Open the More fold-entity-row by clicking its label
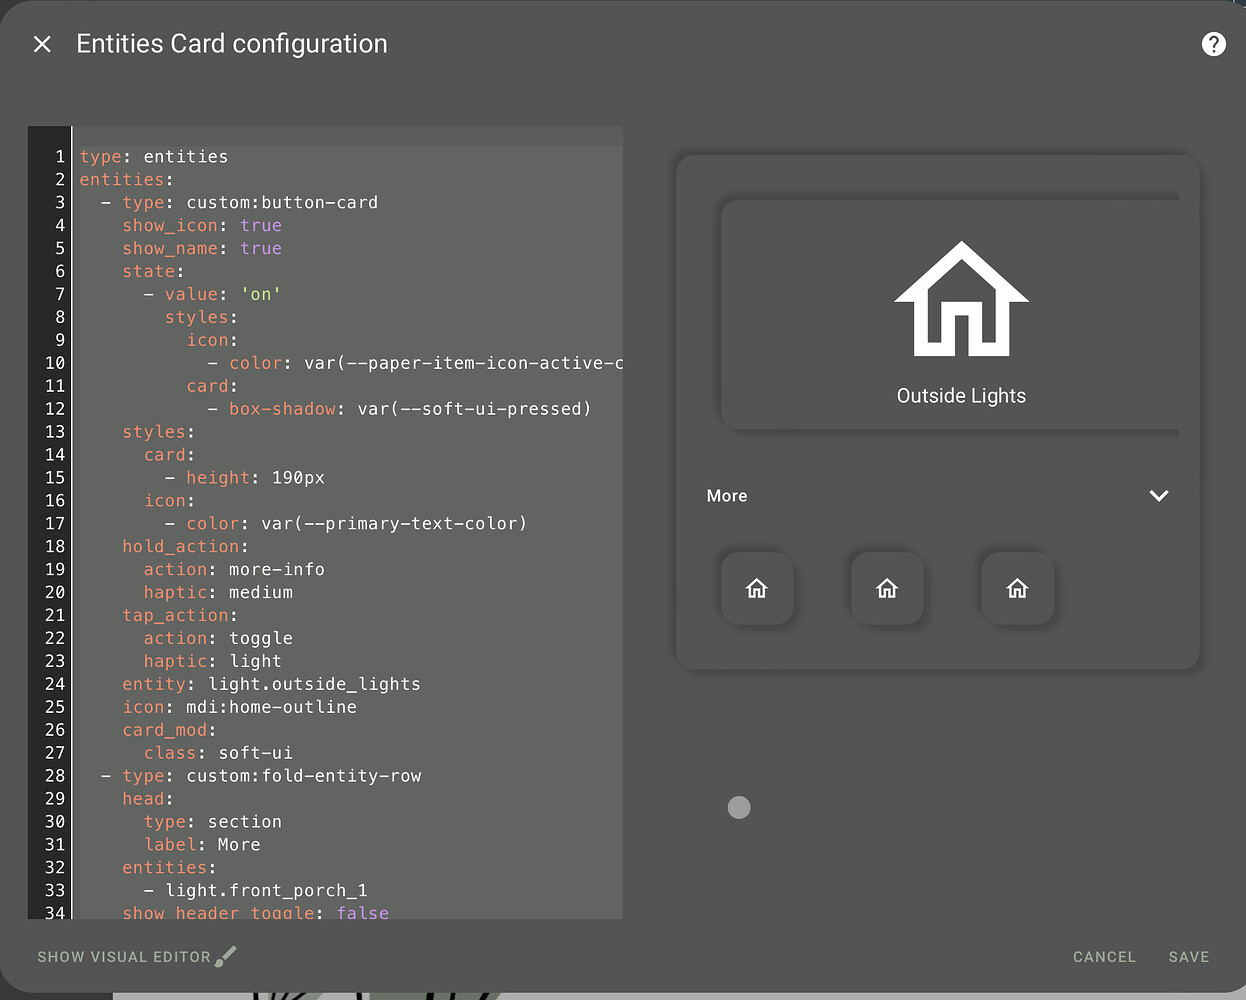This screenshot has width=1246, height=1000. [x=727, y=495]
